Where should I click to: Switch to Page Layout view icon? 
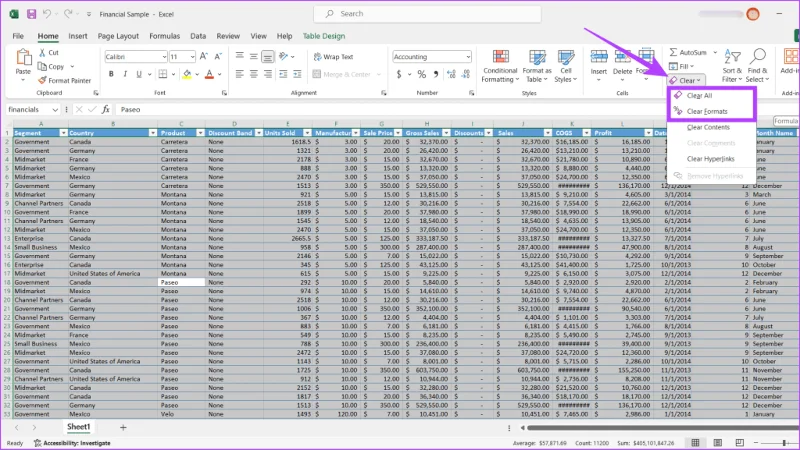tap(718, 442)
